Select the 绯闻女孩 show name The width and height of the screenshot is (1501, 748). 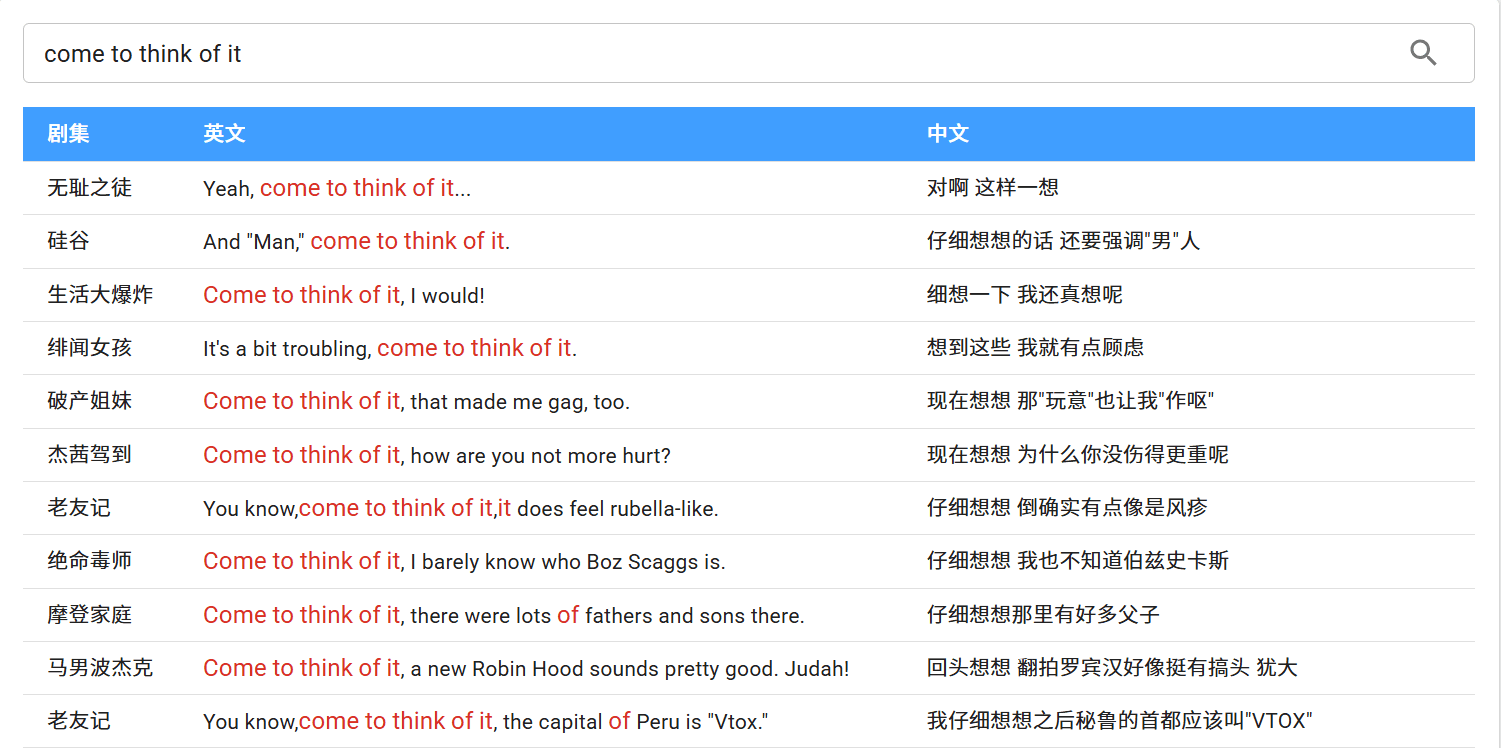[89, 348]
